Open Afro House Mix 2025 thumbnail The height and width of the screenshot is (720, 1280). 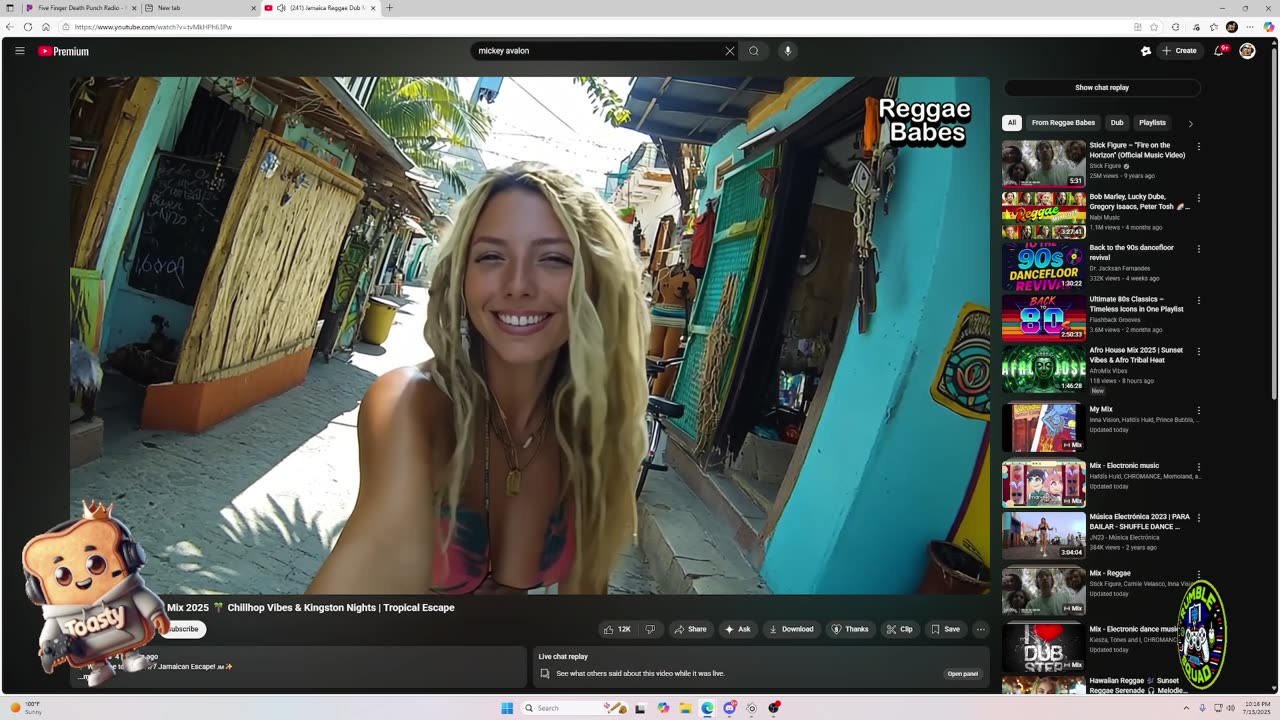pos(1044,368)
